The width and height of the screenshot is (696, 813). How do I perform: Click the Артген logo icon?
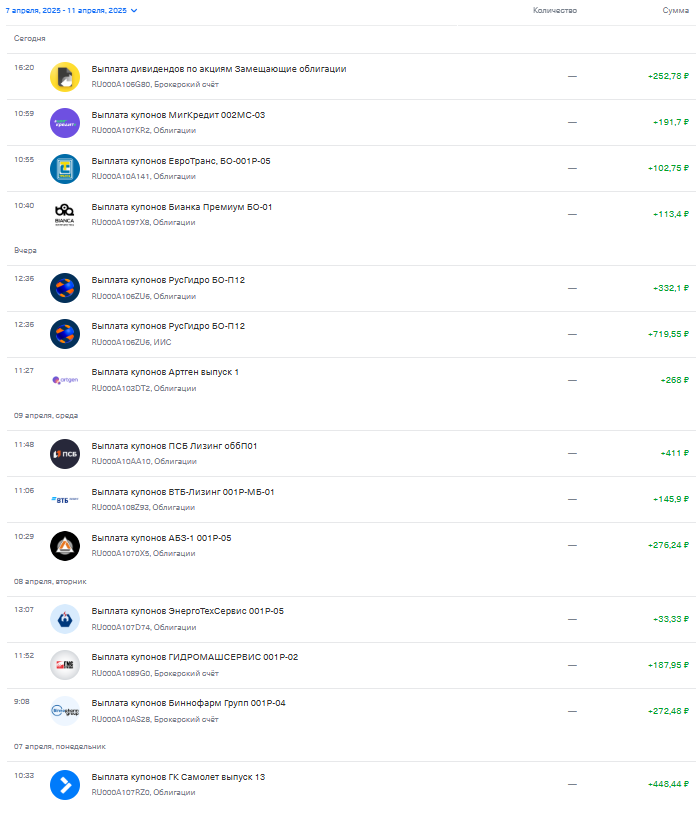(x=65, y=380)
